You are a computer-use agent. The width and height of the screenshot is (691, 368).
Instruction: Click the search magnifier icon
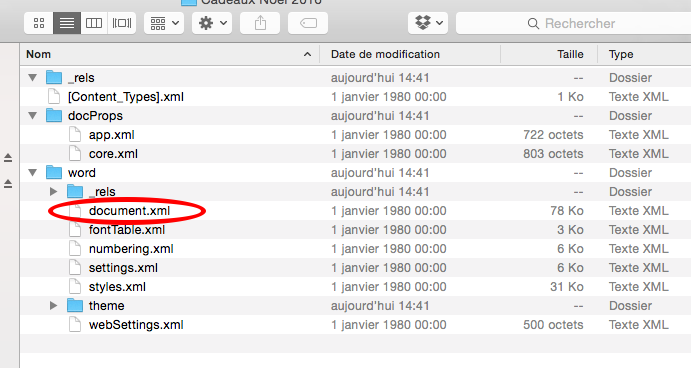(x=533, y=23)
